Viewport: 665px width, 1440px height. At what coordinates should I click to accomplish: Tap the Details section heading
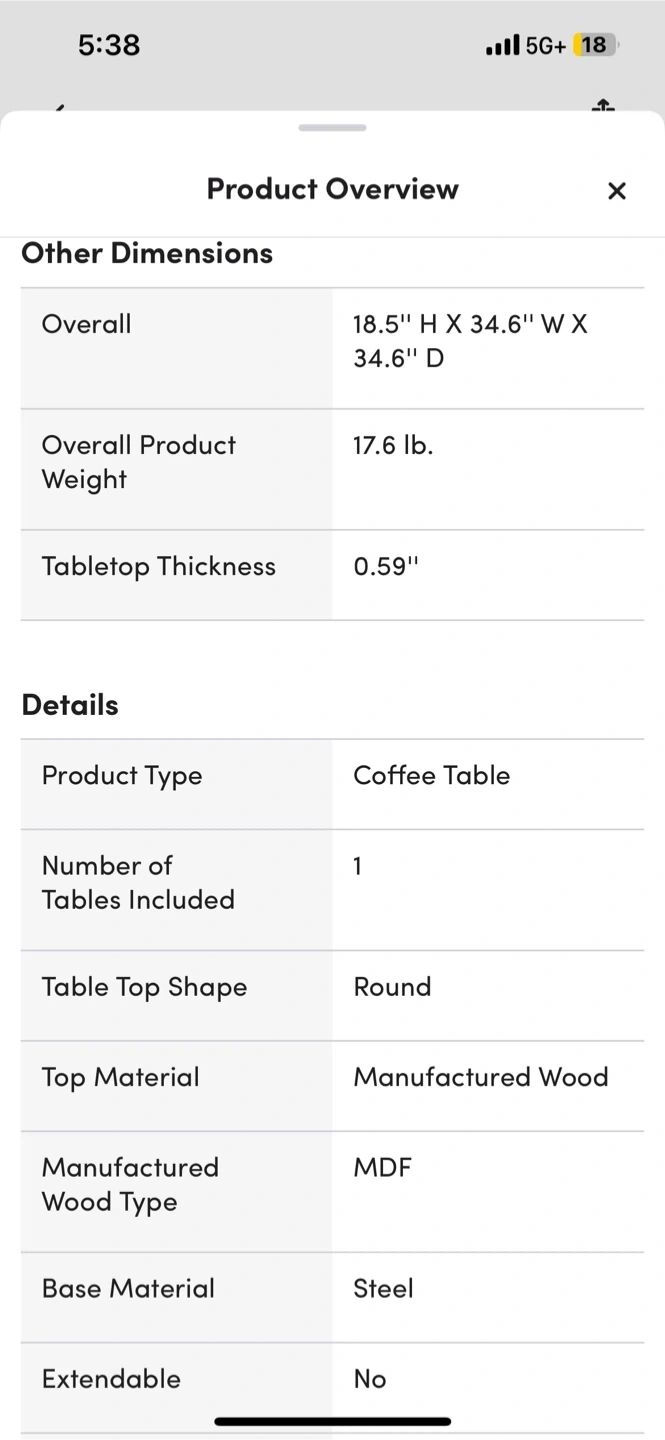tap(70, 705)
